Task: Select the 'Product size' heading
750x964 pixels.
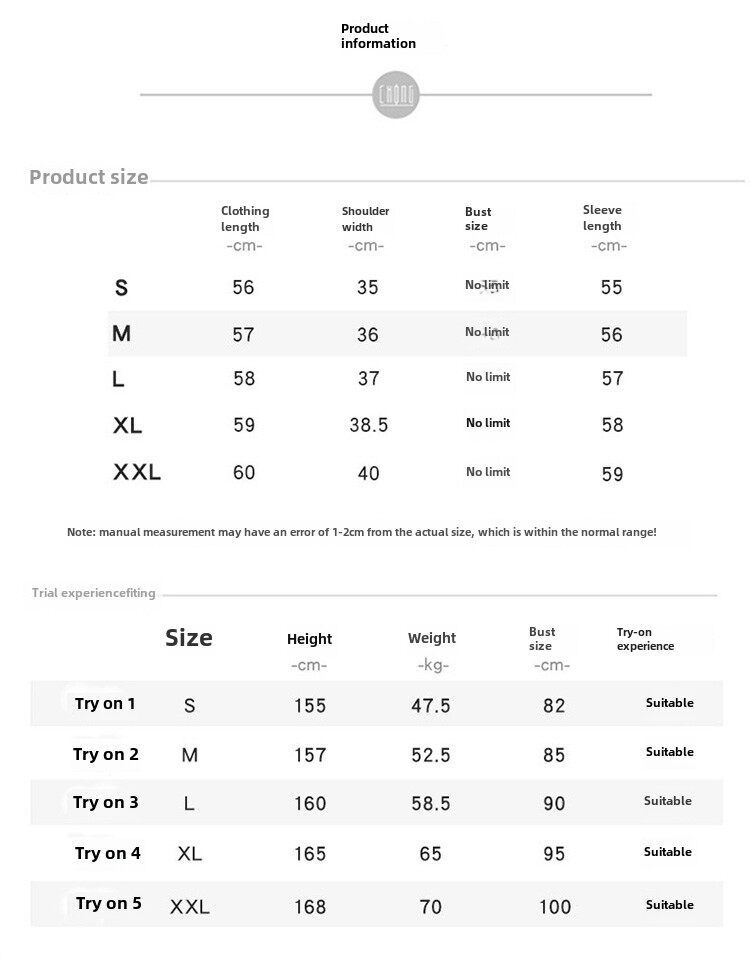Action: tap(89, 178)
